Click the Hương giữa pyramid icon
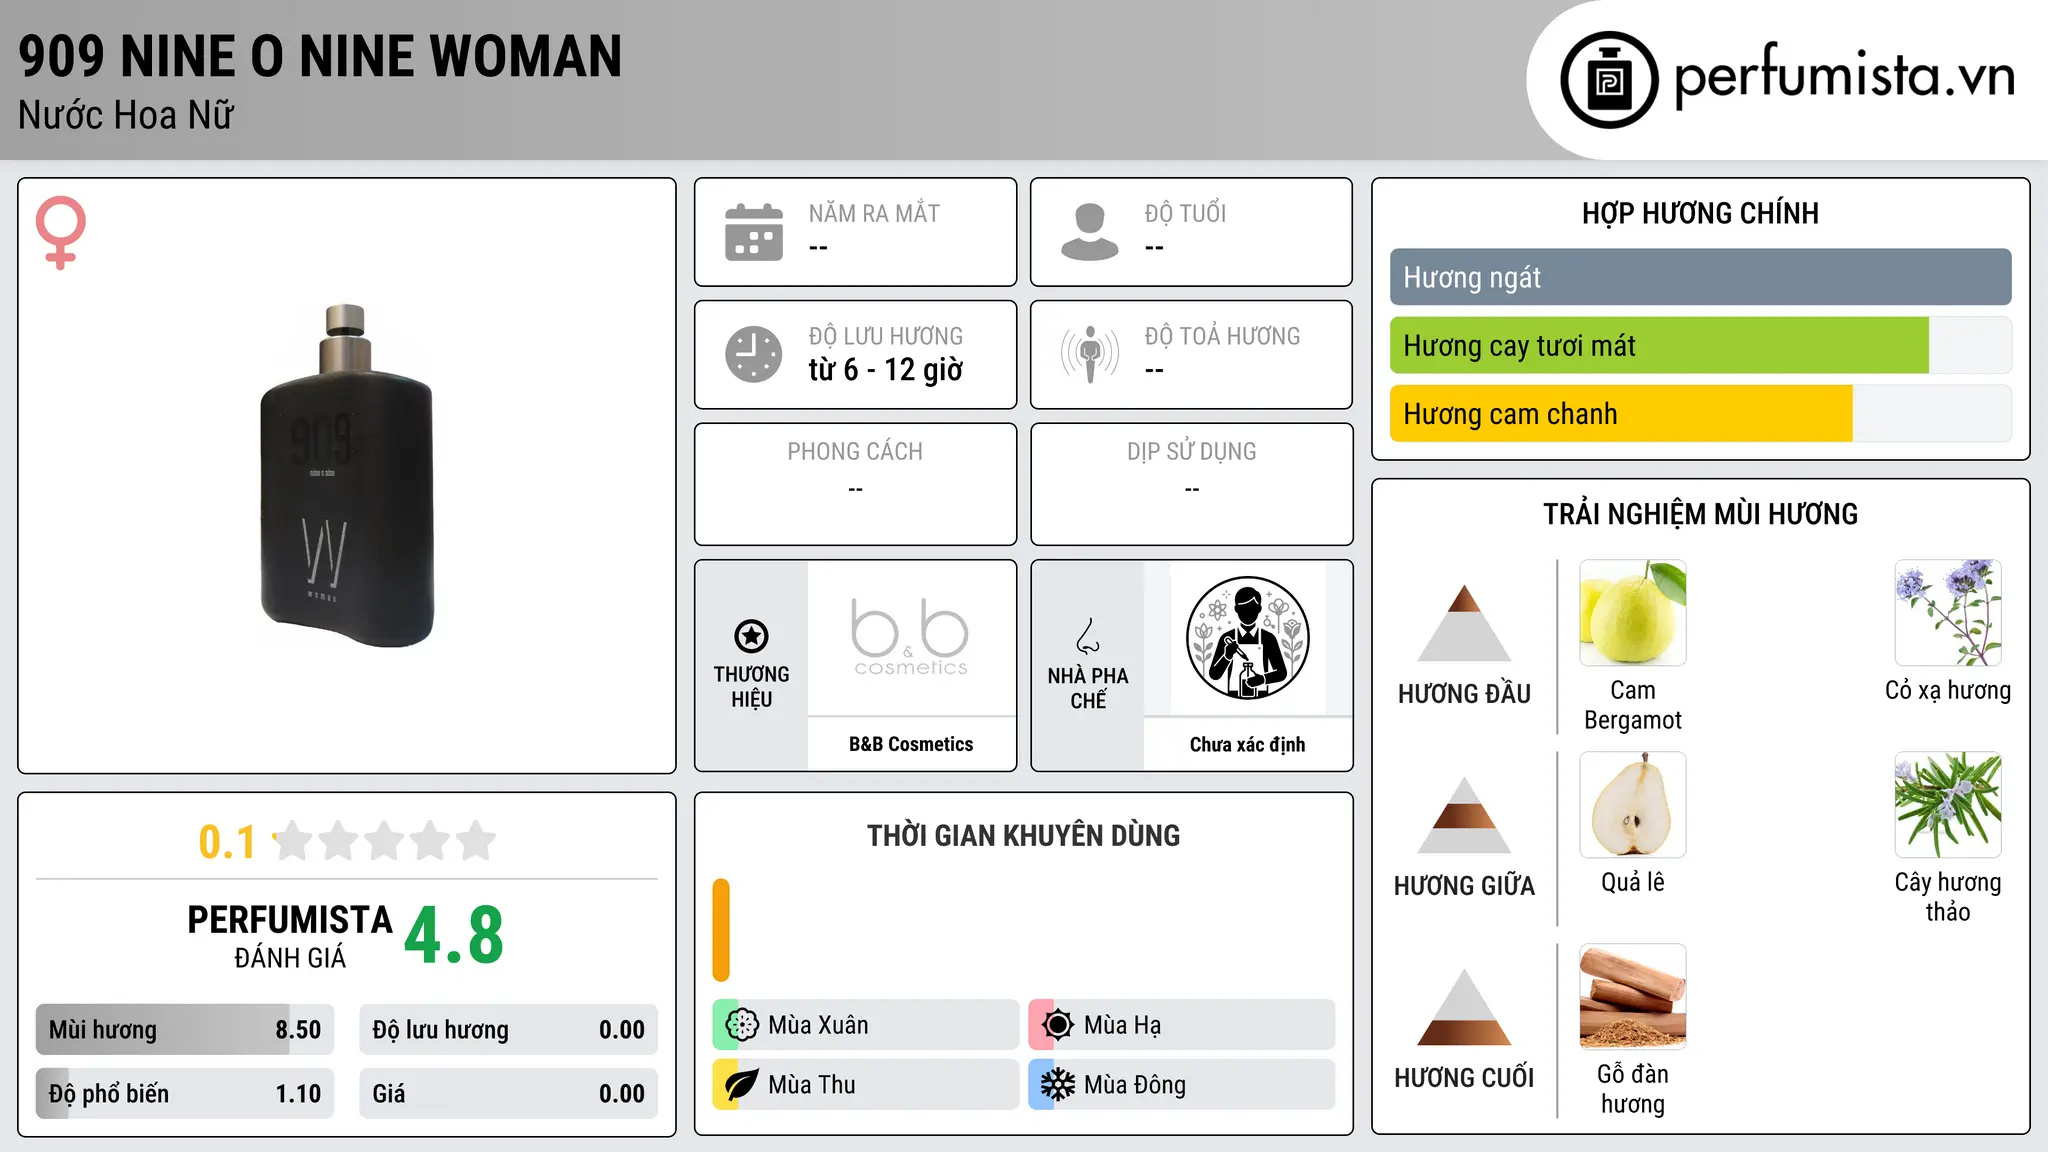Image resolution: width=2048 pixels, height=1152 pixels. (1464, 815)
